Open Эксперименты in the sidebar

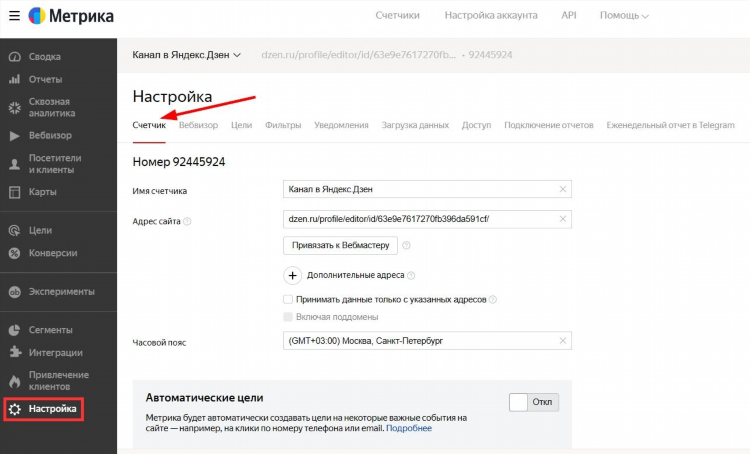click(x=62, y=292)
